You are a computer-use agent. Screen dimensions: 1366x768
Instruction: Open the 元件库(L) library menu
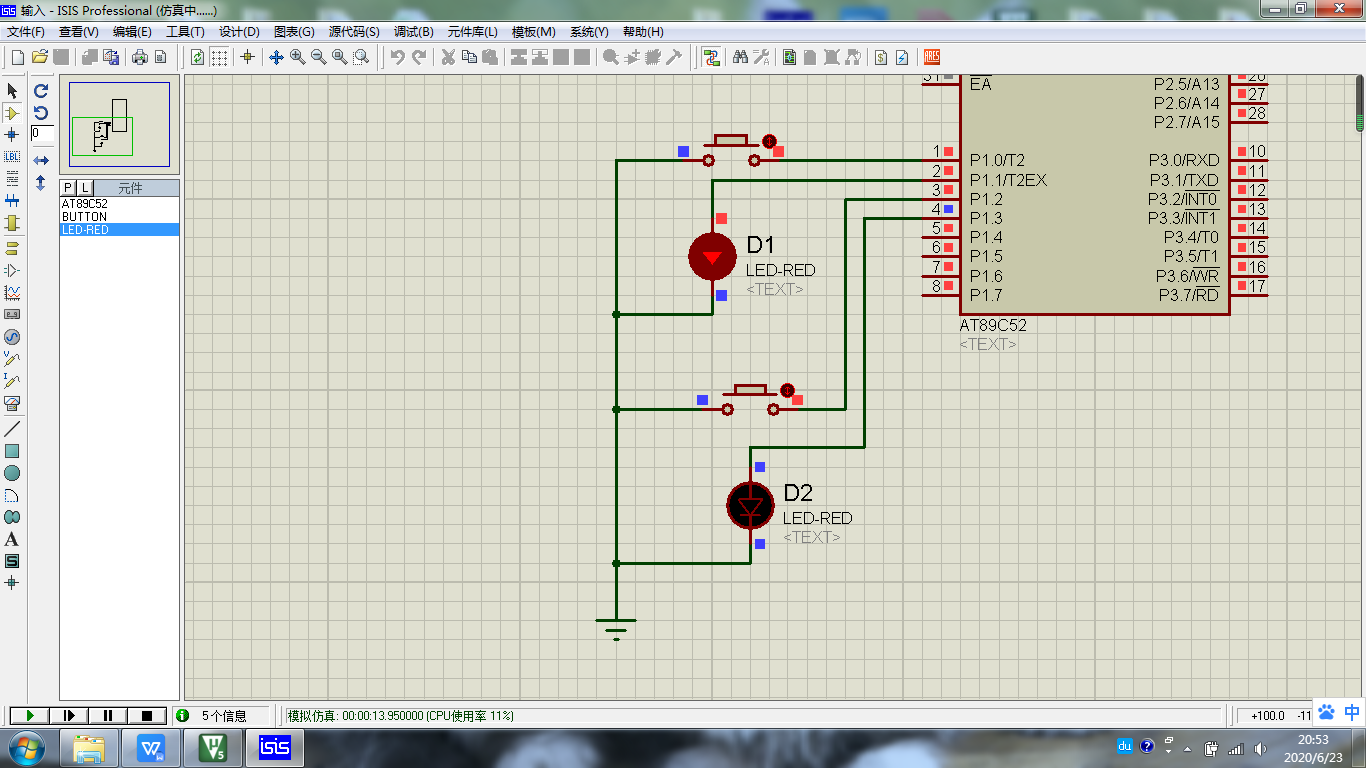pyautogui.click(x=472, y=32)
